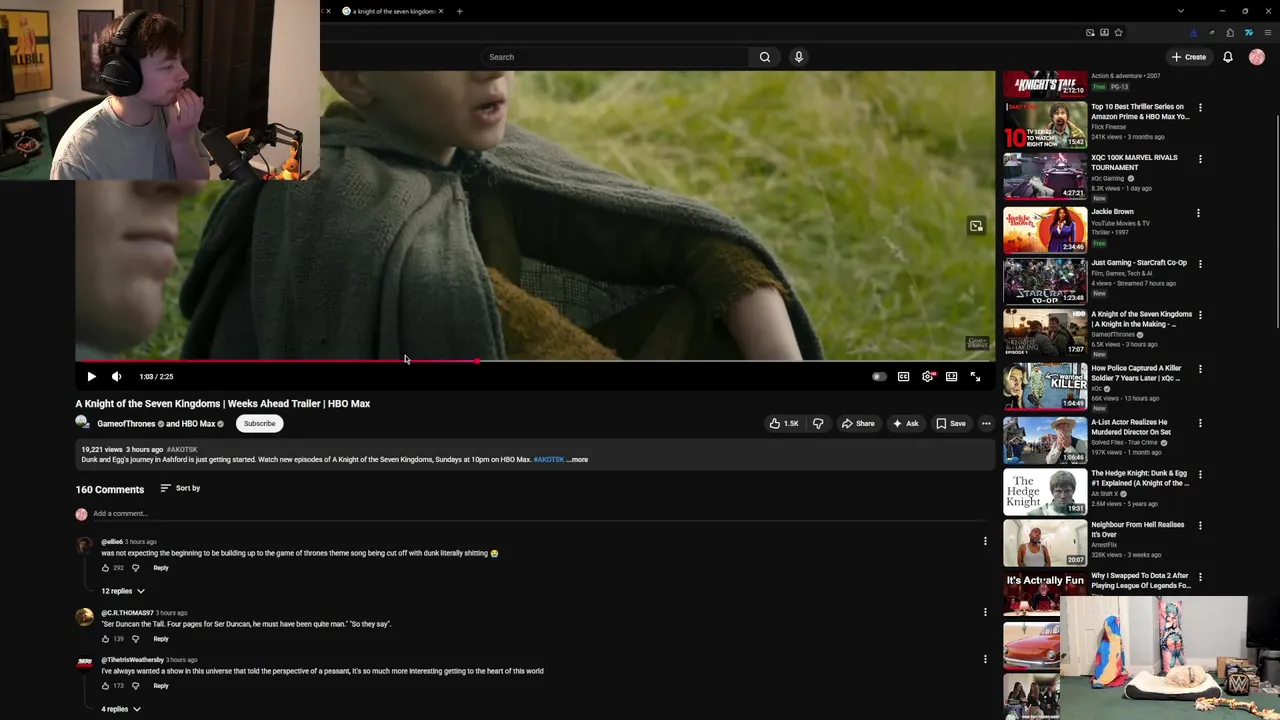Open options menu for ellie6 comment
The height and width of the screenshot is (720, 1280).
coord(985,541)
